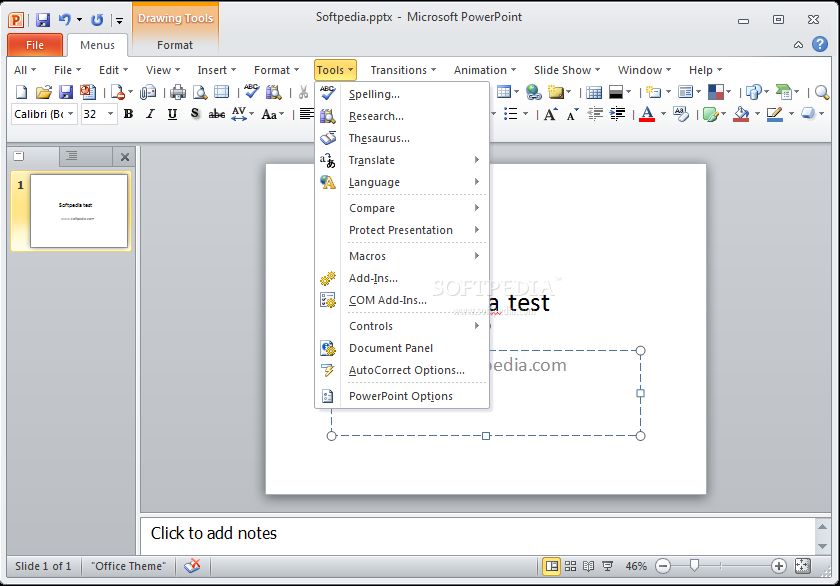The height and width of the screenshot is (586, 840).
Task: Expand Change Case Aa dropdown
Action: (282, 114)
